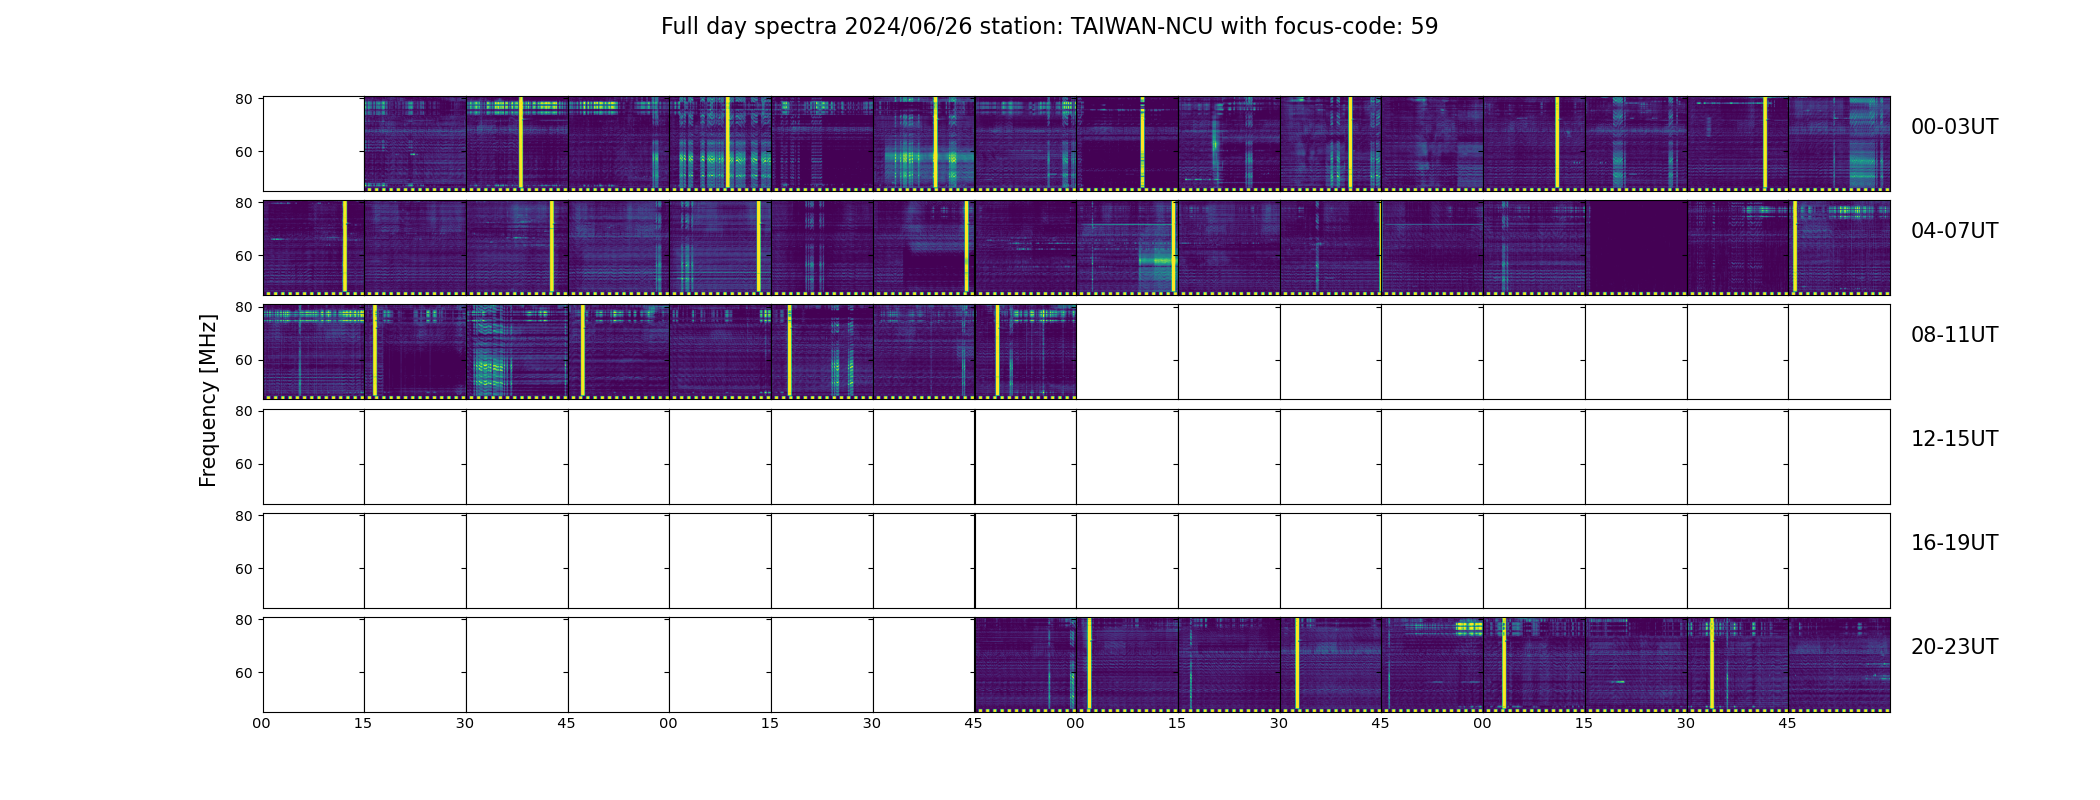
Task: Click the last spectrogram panel of 00-03UT row
Action: [x=1839, y=143]
